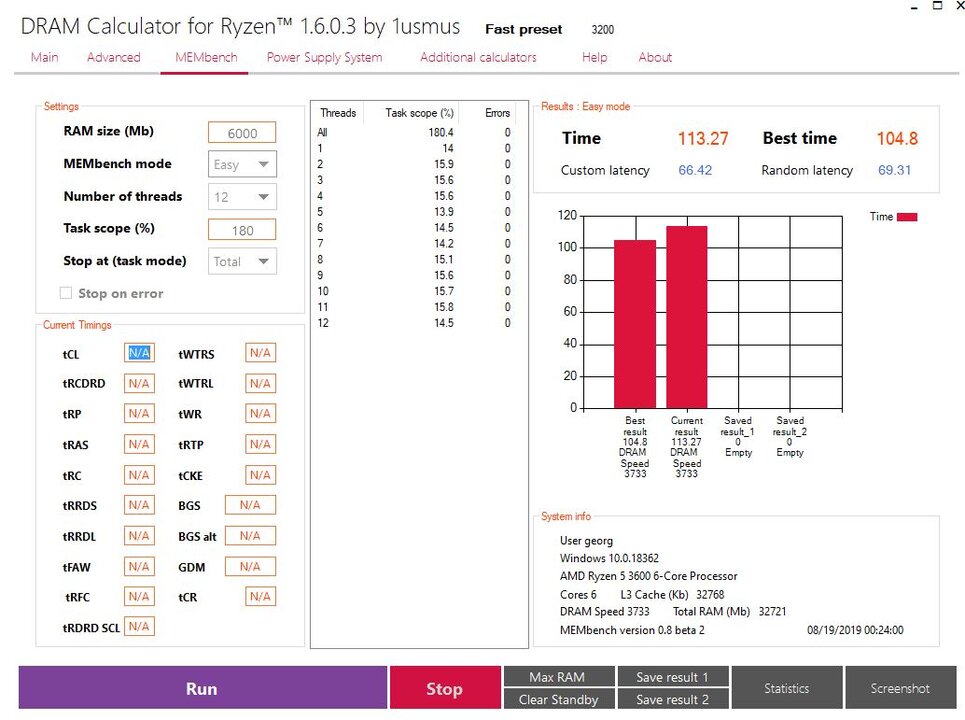This screenshot has height=720, width=965.
Task: Minimize the DRAM Calculator window
Action: pos(915,7)
